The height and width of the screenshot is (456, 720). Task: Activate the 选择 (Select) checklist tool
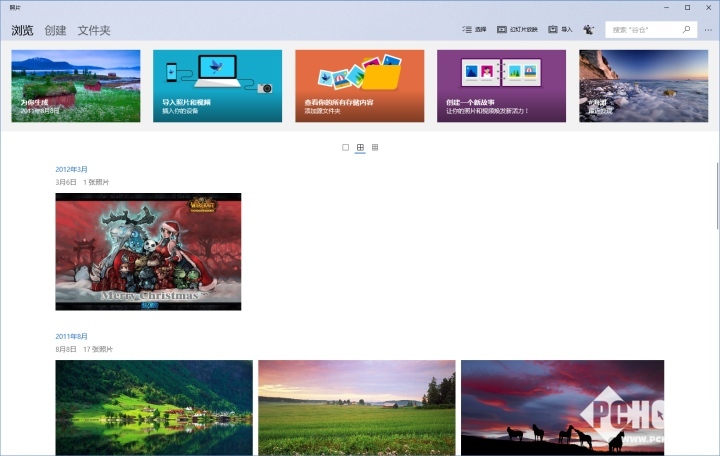pyautogui.click(x=474, y=29)
